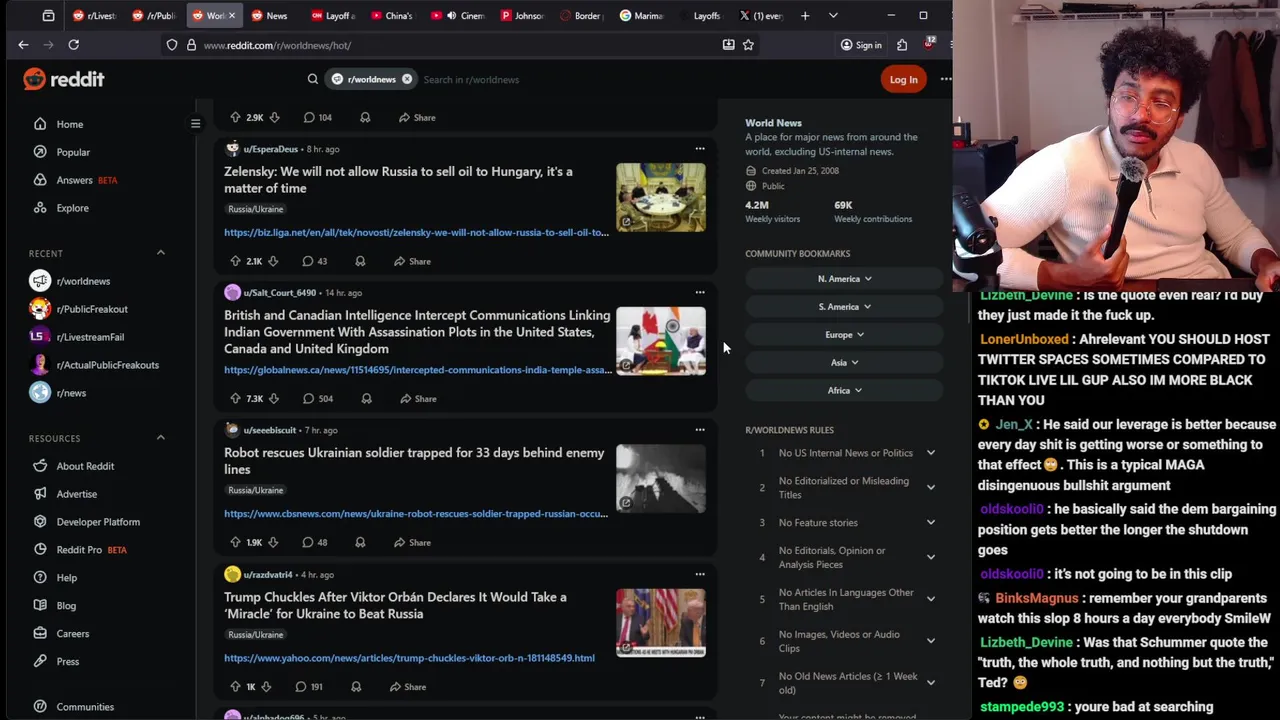Upvote the Zelensky Hungary oil post
This screenshot has height=720, width=1280.
pyautogui.click(x=235, y=261)
